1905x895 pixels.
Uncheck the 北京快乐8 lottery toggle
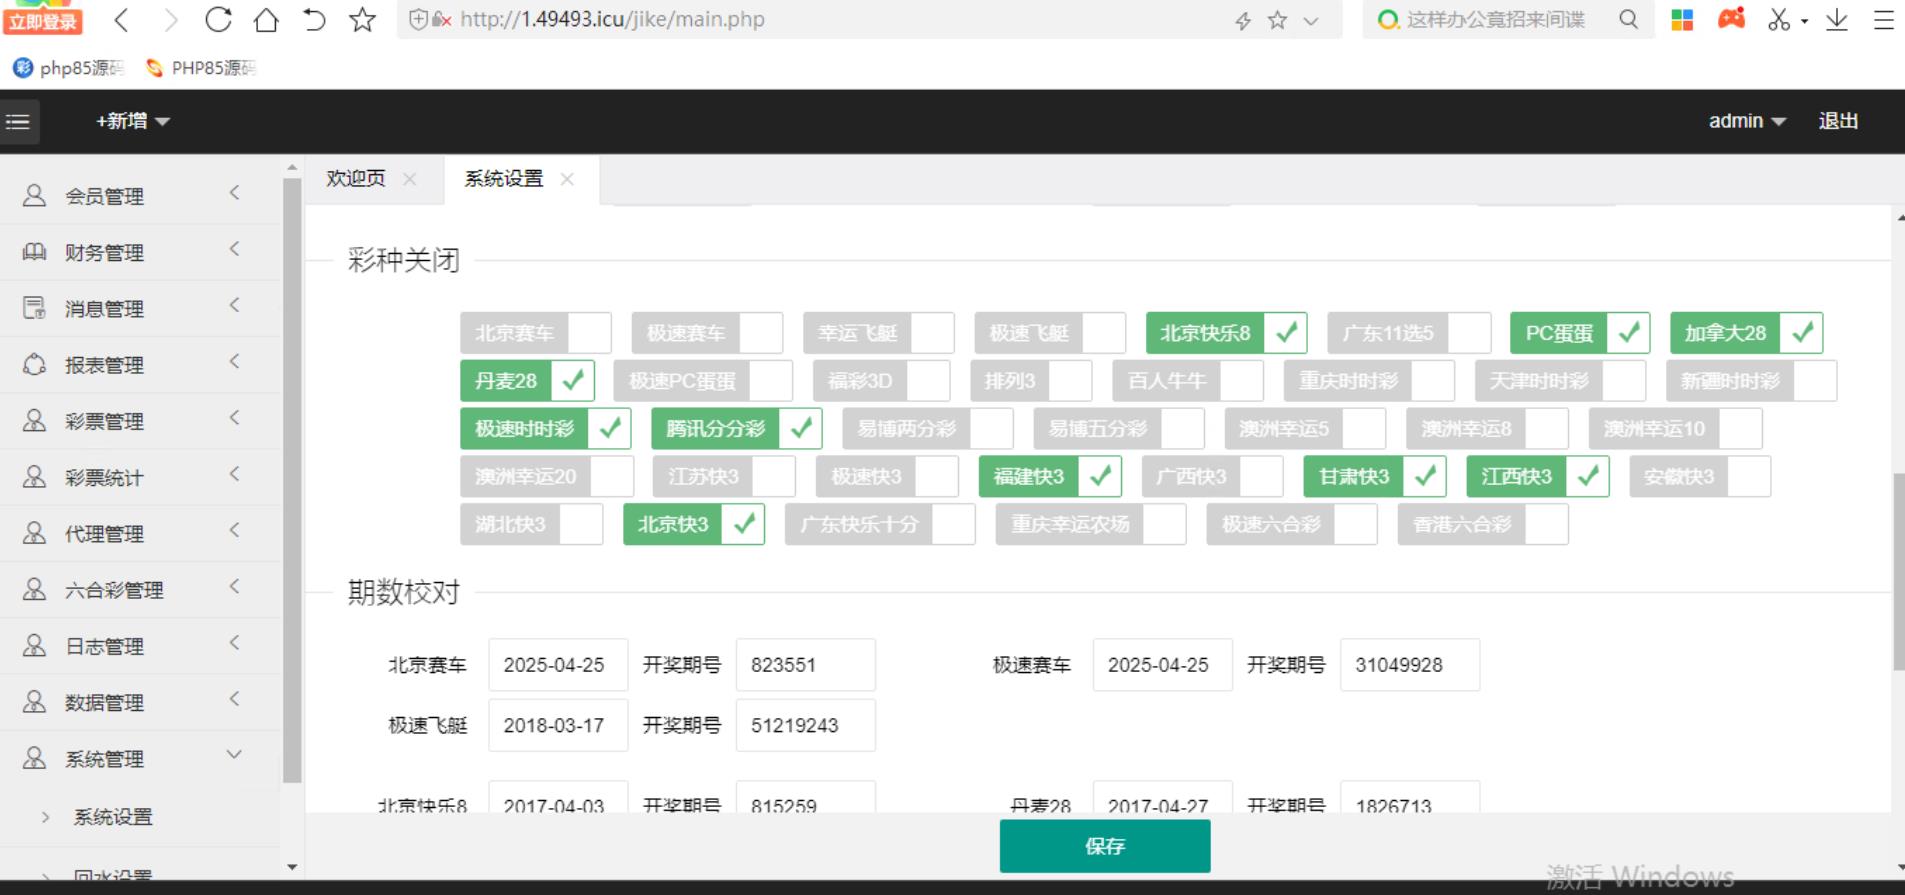[1286, 333]
